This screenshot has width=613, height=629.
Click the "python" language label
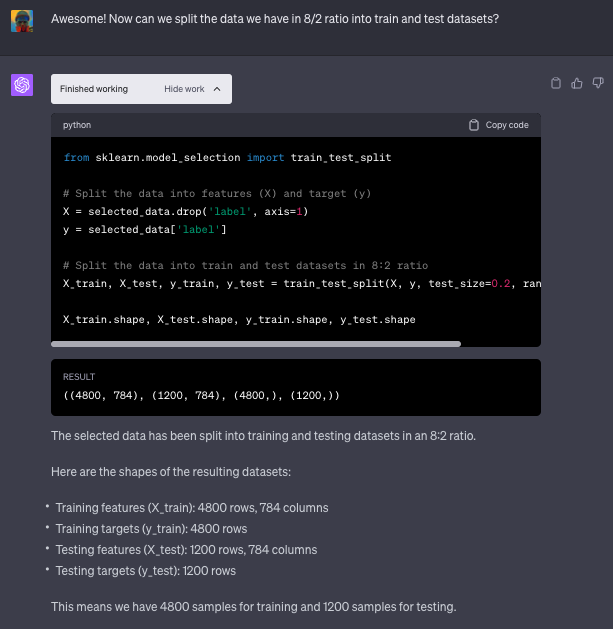click(x=77, y=125)
